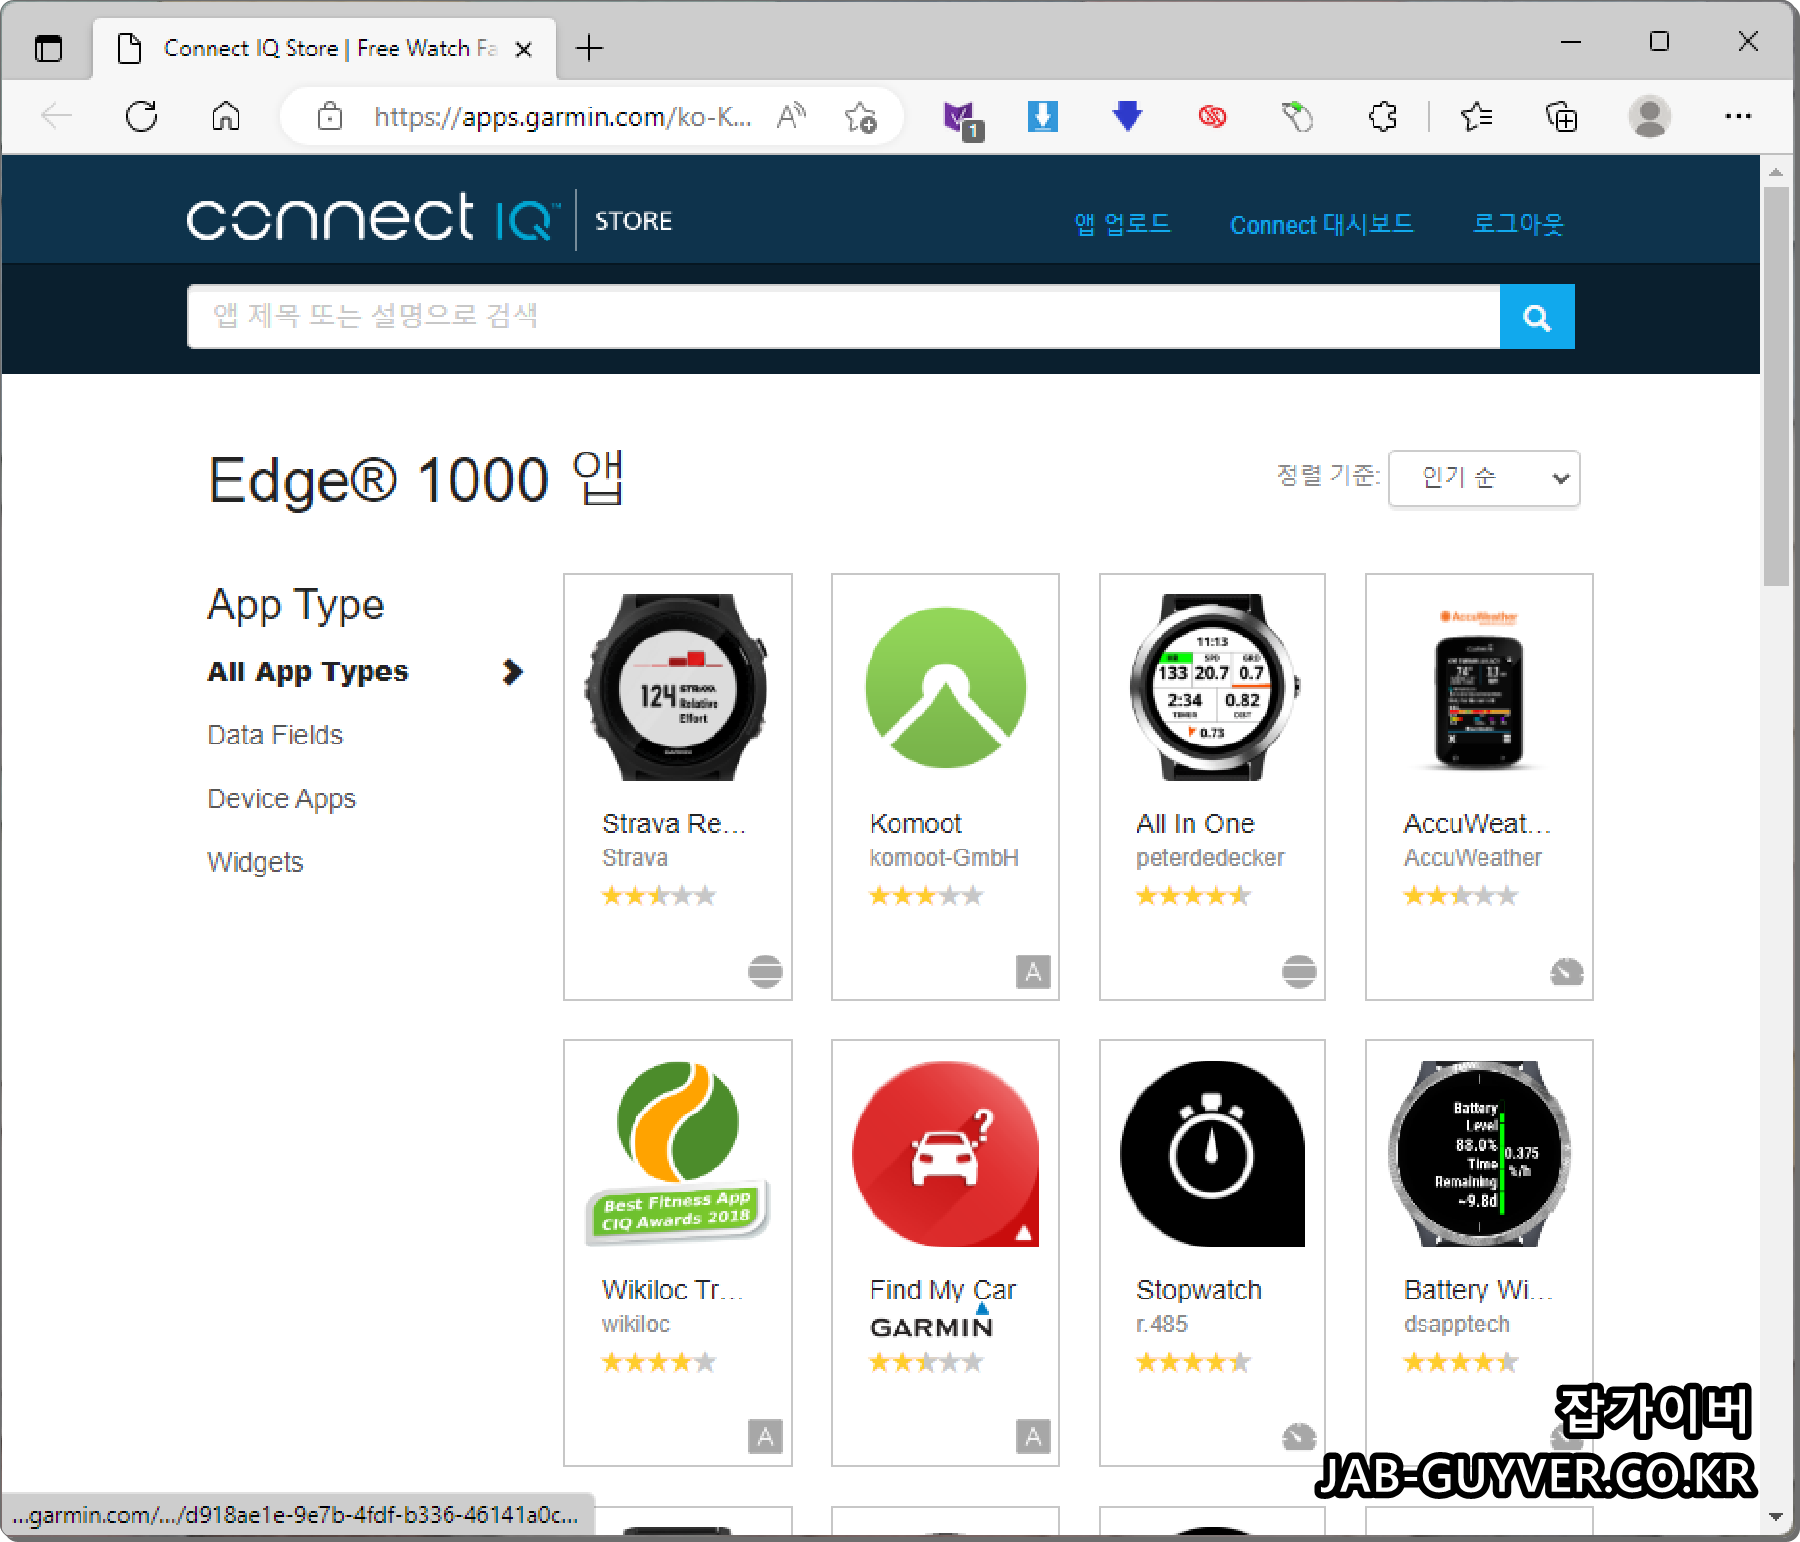
Task: Open the Wikiloc logo thumbnail
Action: pyautogui.click(x=677, y=1153)
